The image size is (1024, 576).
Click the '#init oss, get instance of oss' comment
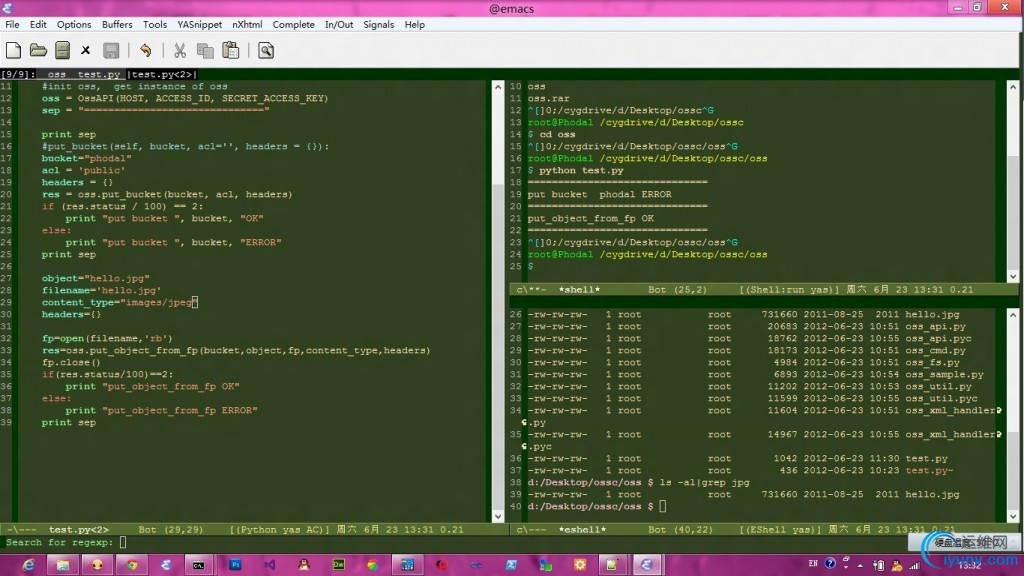point(135,86)
